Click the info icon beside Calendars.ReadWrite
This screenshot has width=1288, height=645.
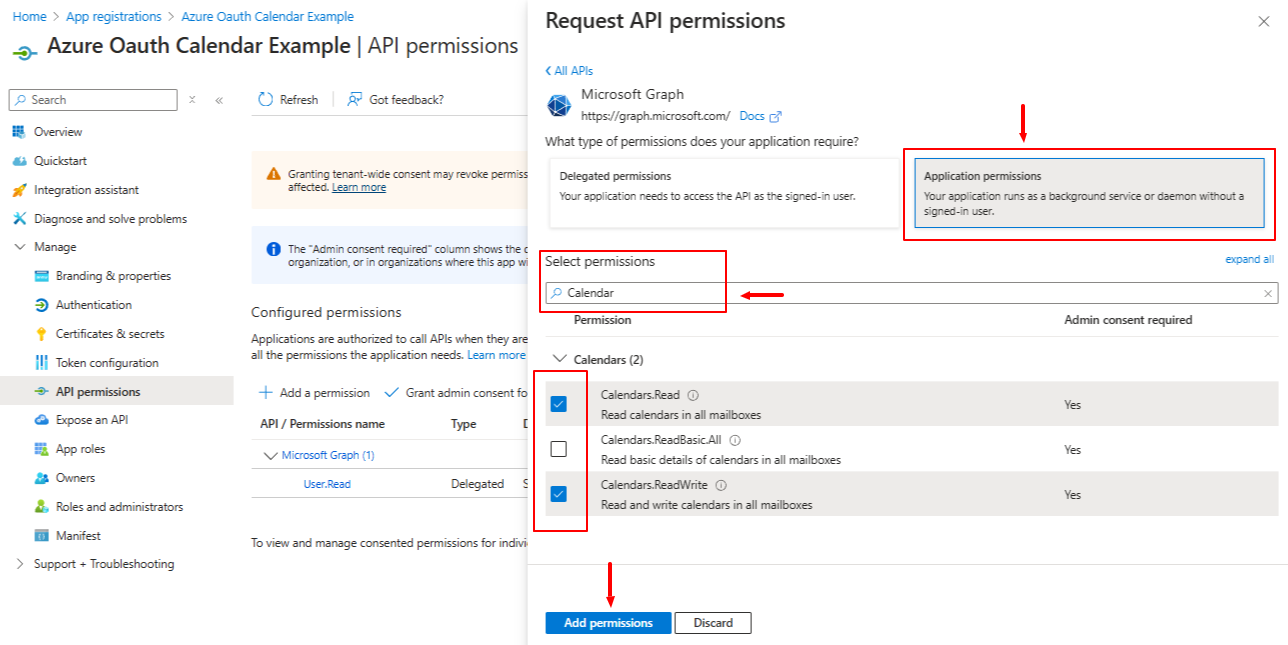pos(721,485)
